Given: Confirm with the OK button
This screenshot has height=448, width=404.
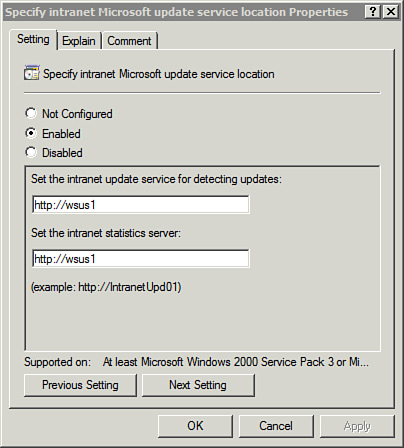Looking at the screenshot, I should coord(195,426).
